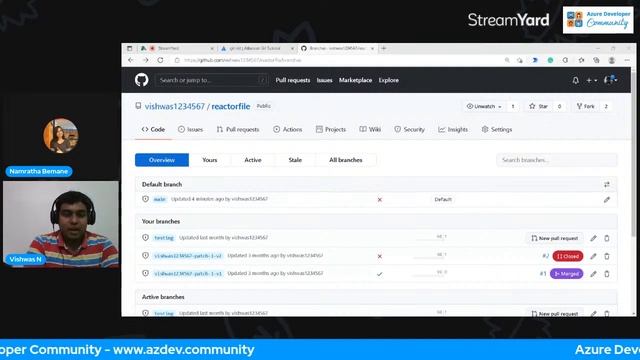640x360 pixels.
Task: Click the Vishwas N video feed
Action: click(x=61, y=224)
